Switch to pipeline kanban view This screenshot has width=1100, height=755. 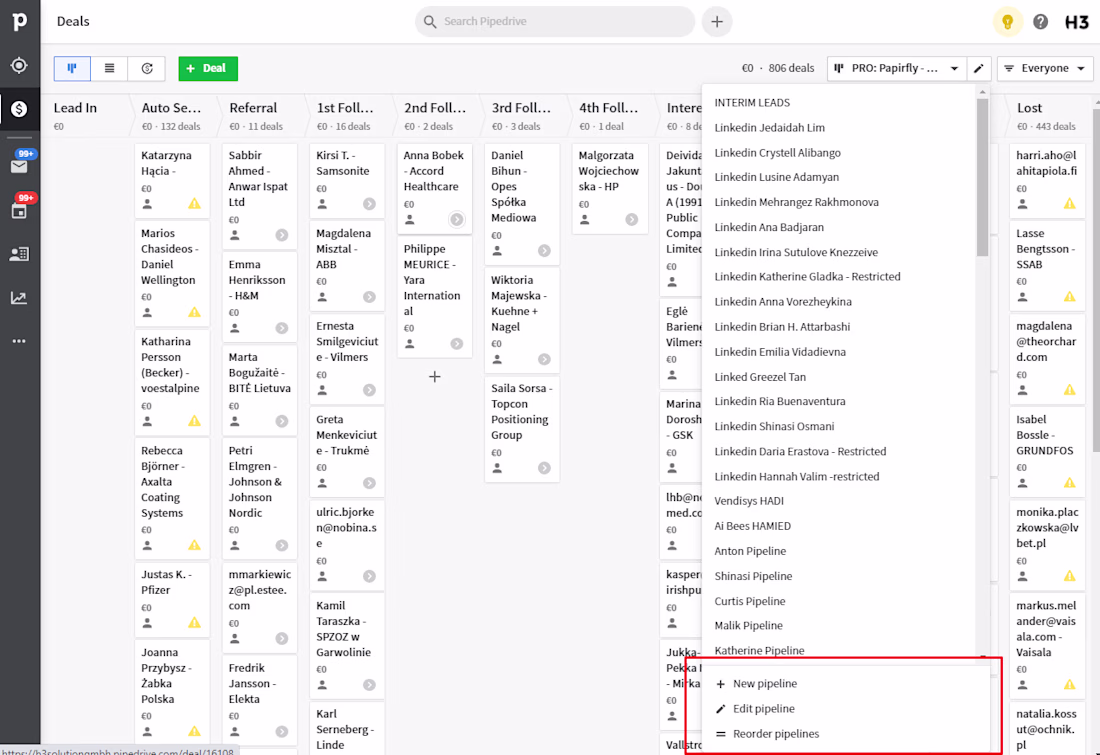[72, 69]
